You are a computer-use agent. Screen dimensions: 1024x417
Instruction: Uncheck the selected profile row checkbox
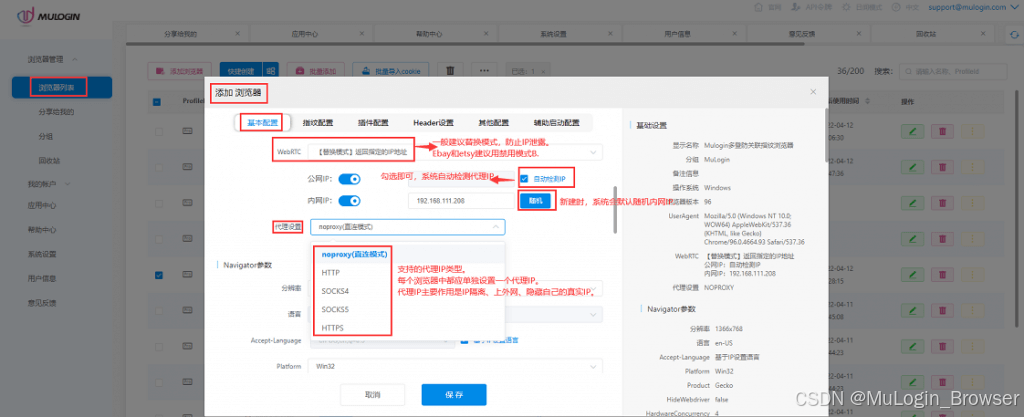[159, 275]
